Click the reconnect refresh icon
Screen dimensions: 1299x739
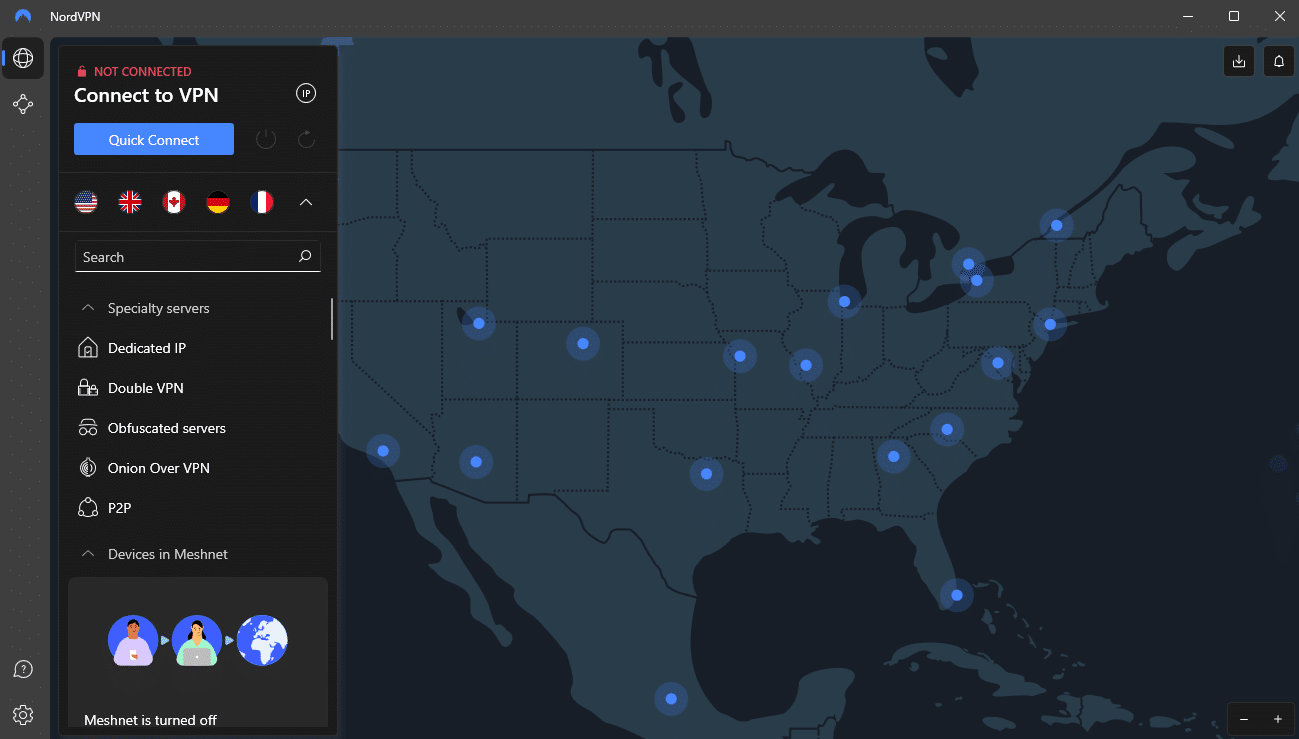pos(306,139)
